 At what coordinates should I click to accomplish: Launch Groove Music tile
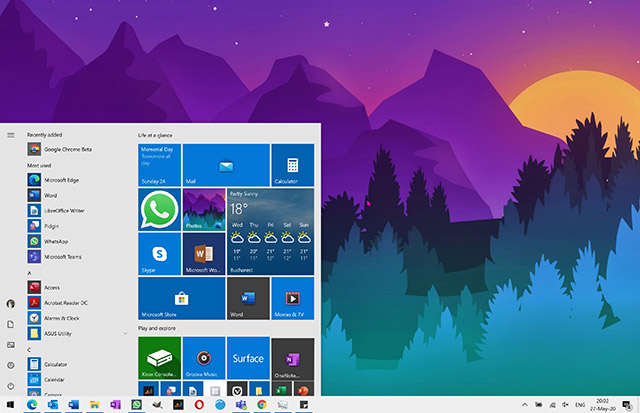pos(203,358)
